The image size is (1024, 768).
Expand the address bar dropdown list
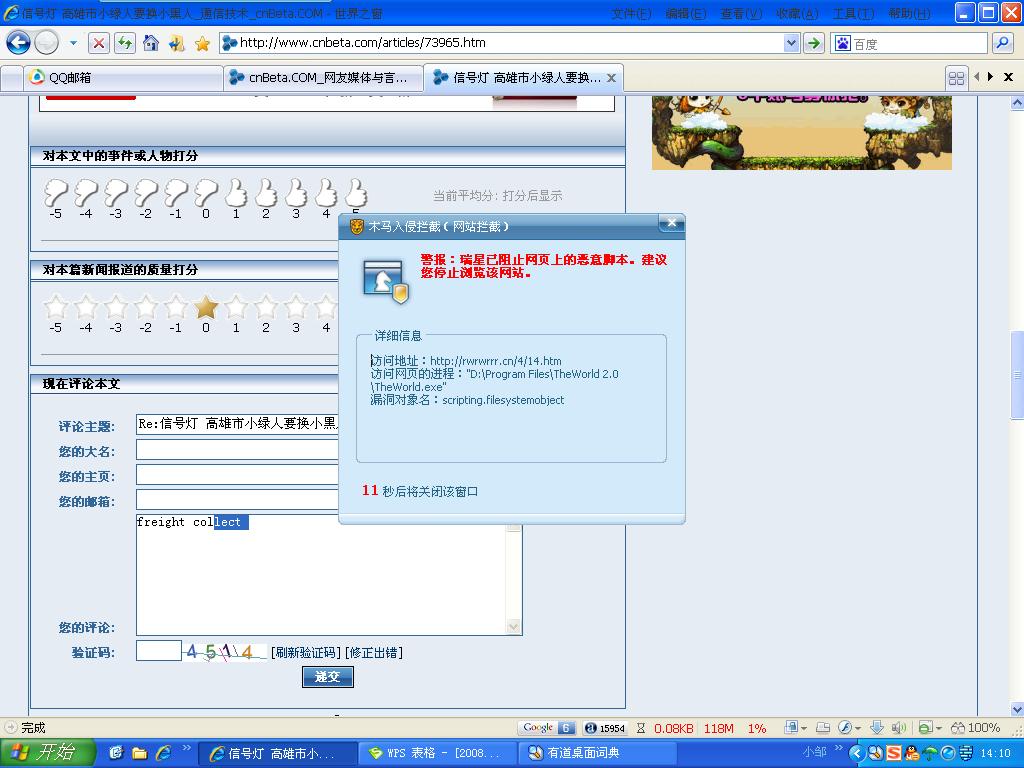pyautogui.click(x=792, y=43)
